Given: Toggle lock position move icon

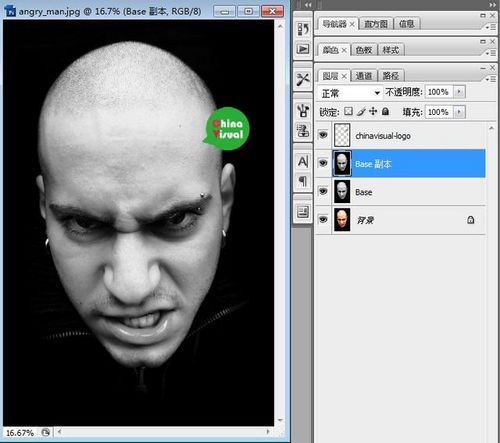Looking at the screenshot, I should pos(373,111).
